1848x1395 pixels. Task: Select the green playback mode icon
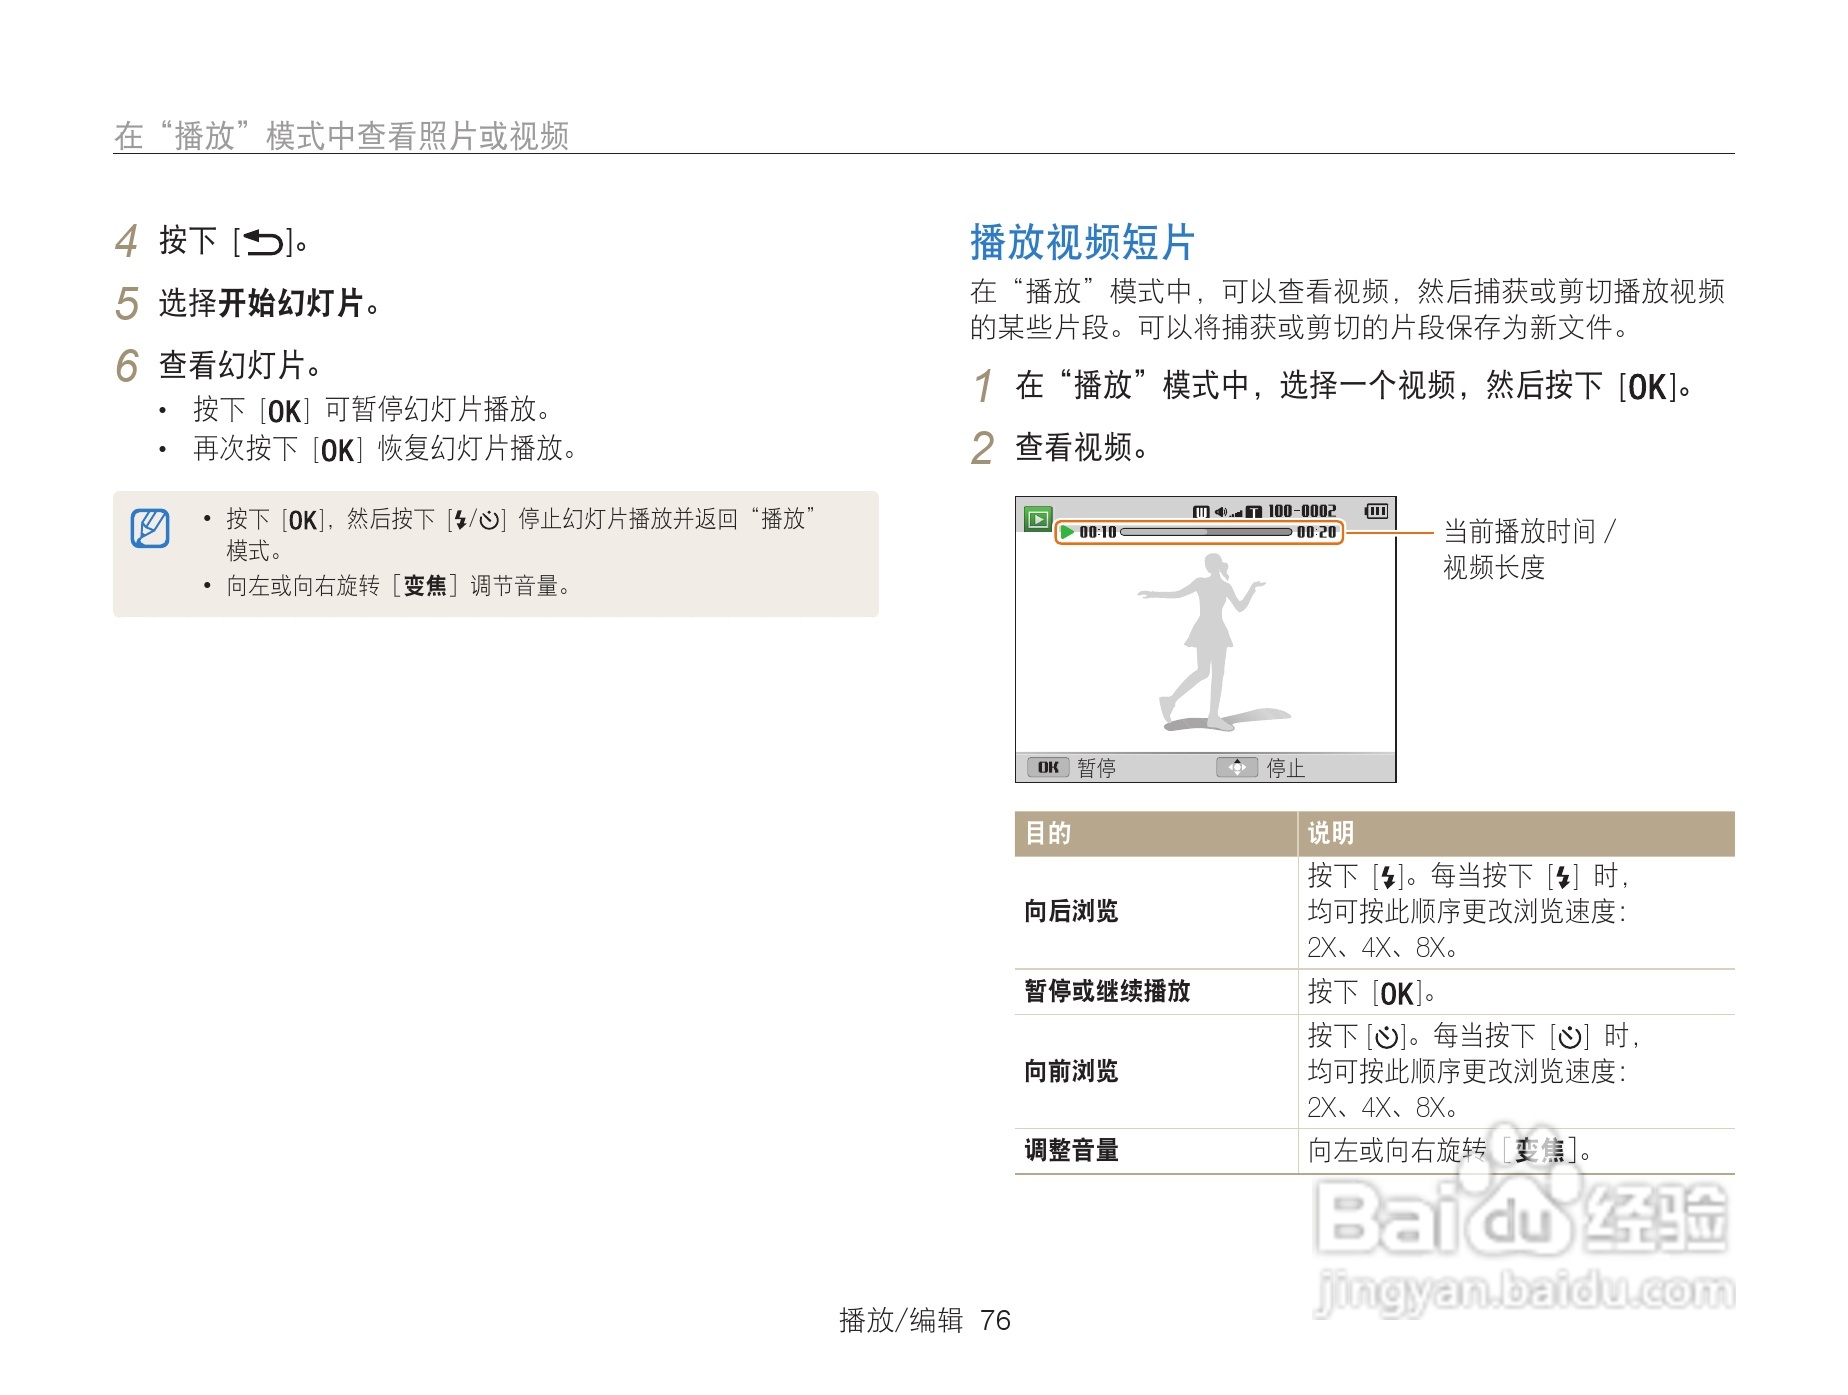point(1040,517)
